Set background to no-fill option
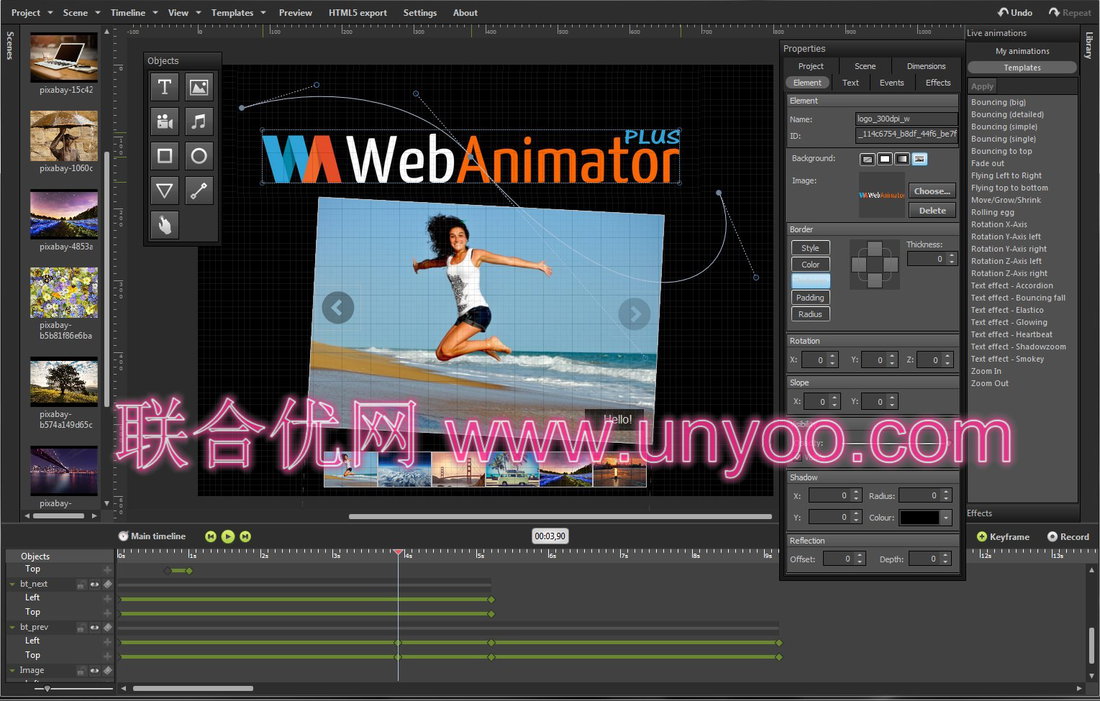 point(868,159)
